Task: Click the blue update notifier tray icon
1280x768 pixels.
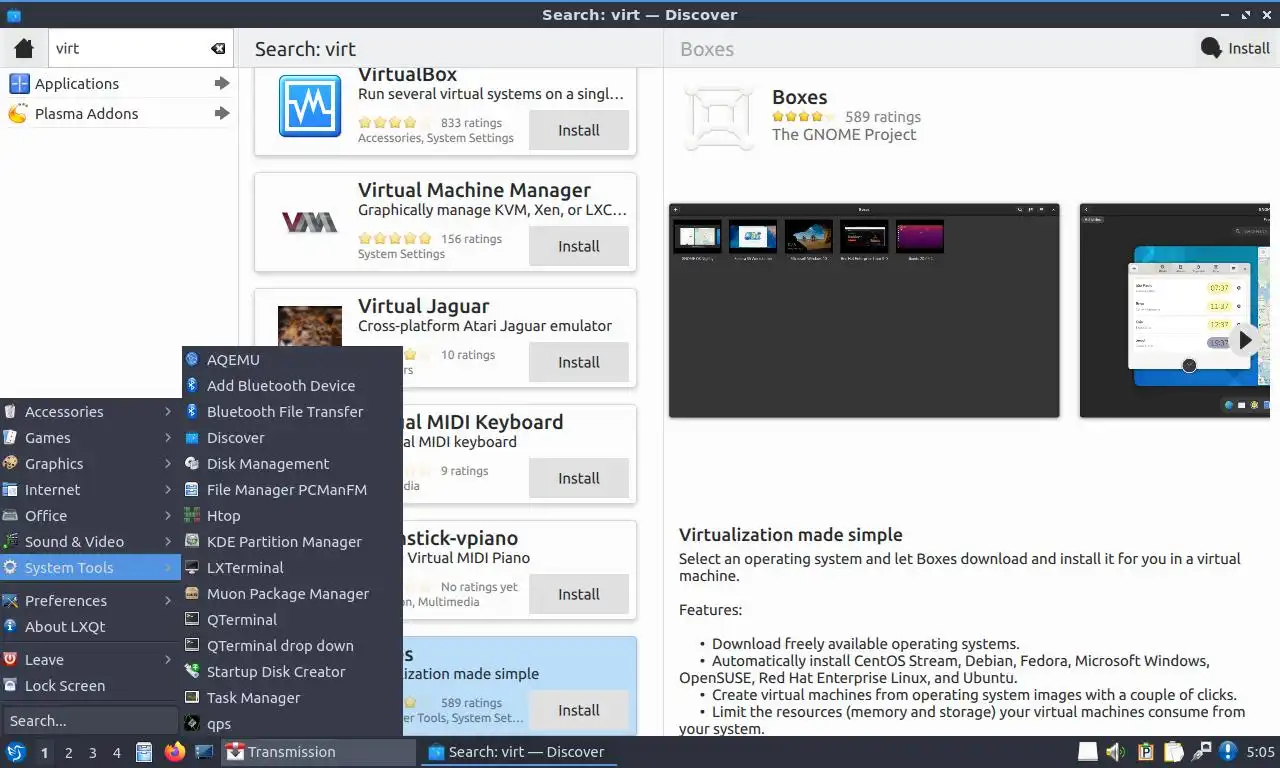Action: tap(1229, 752)
